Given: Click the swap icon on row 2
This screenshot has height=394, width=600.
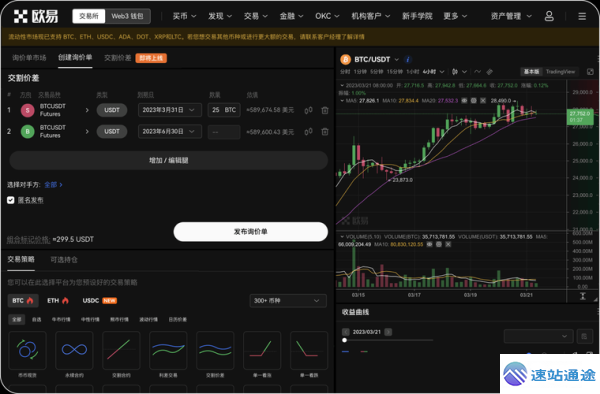Looking at the screenshot, I should tap(308, 132).
